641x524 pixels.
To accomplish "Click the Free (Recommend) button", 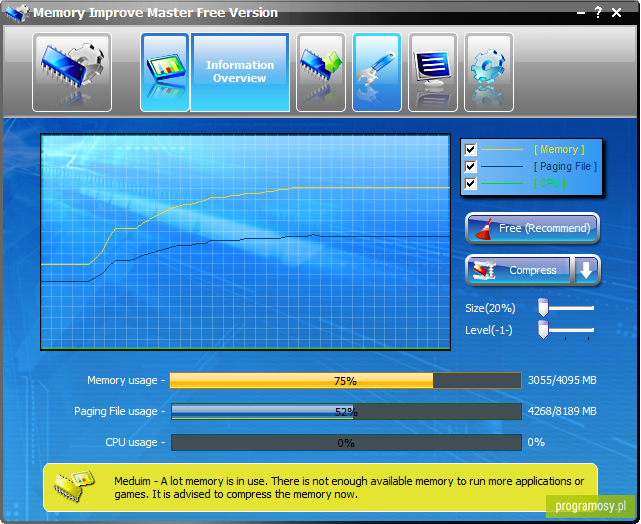I will (x=532, y=228).
